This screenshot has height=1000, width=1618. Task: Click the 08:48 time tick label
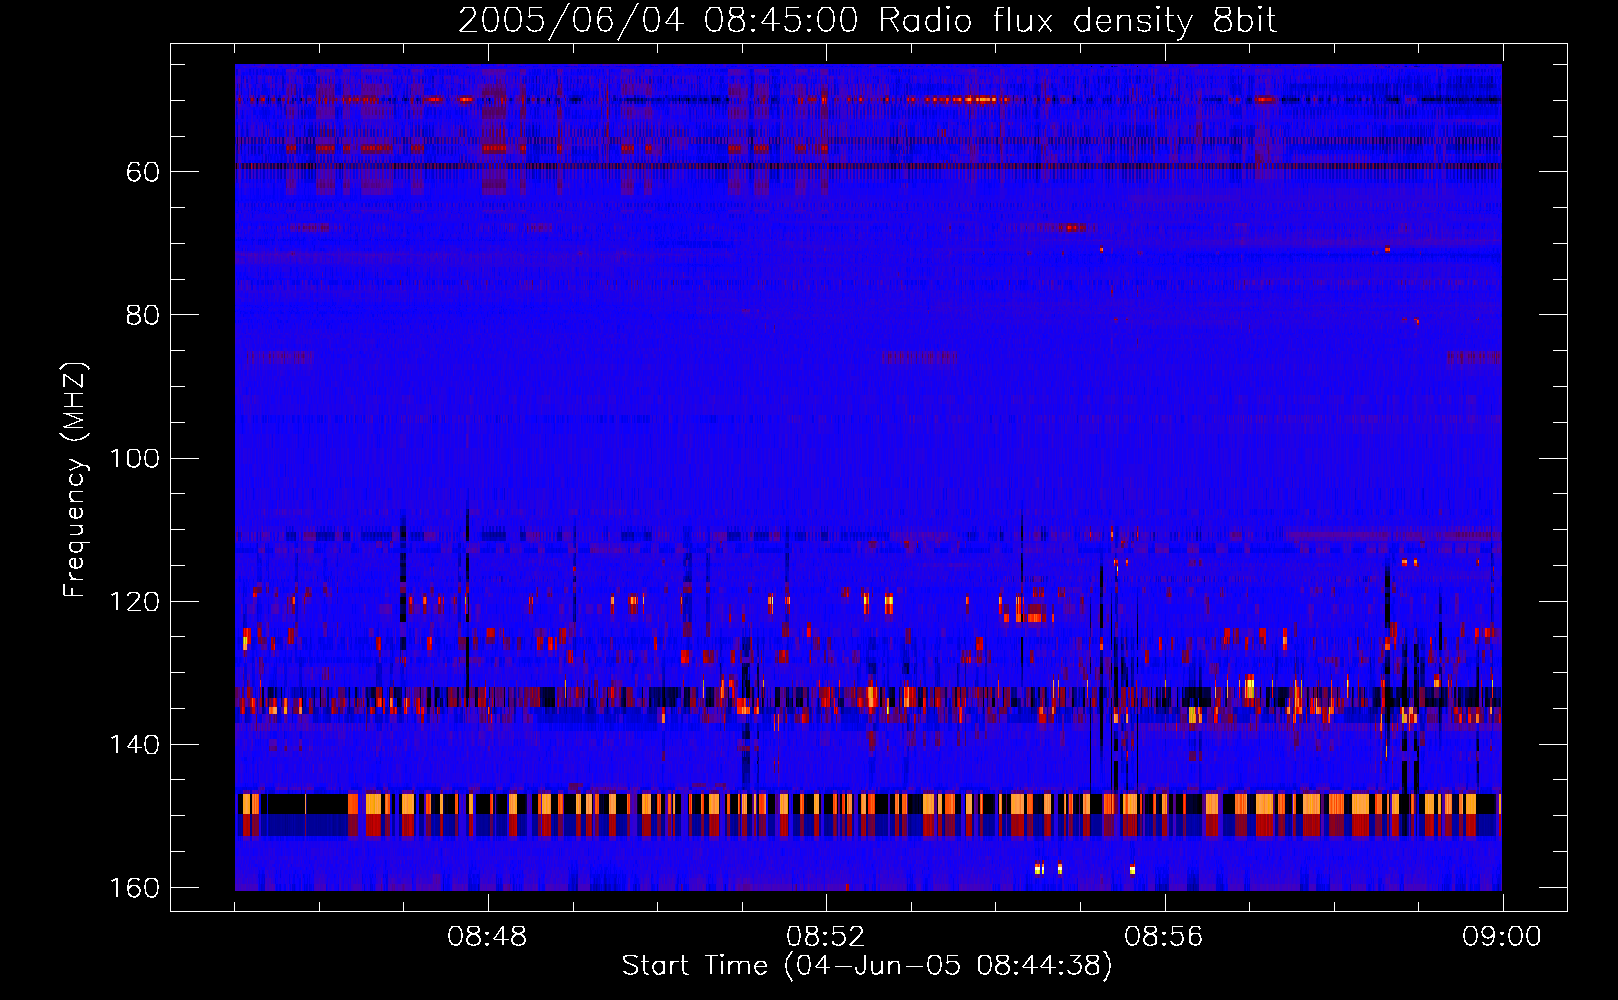coord(487,937)
